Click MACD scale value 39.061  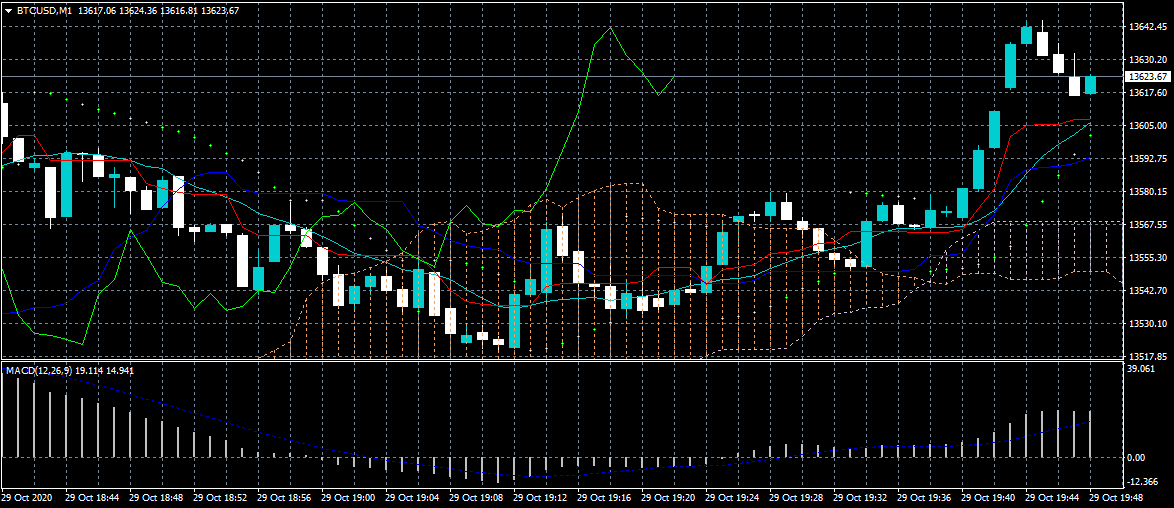pos(1142,369)
